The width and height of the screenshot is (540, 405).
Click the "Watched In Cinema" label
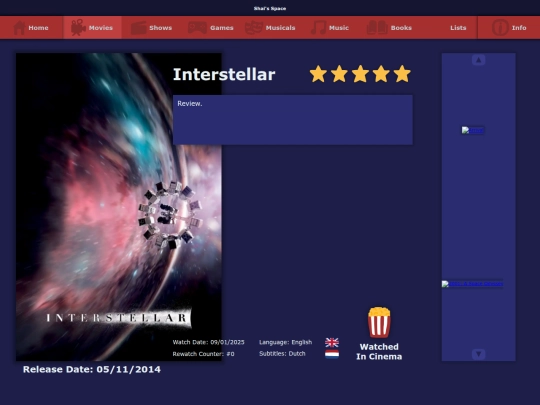[379, 352]
